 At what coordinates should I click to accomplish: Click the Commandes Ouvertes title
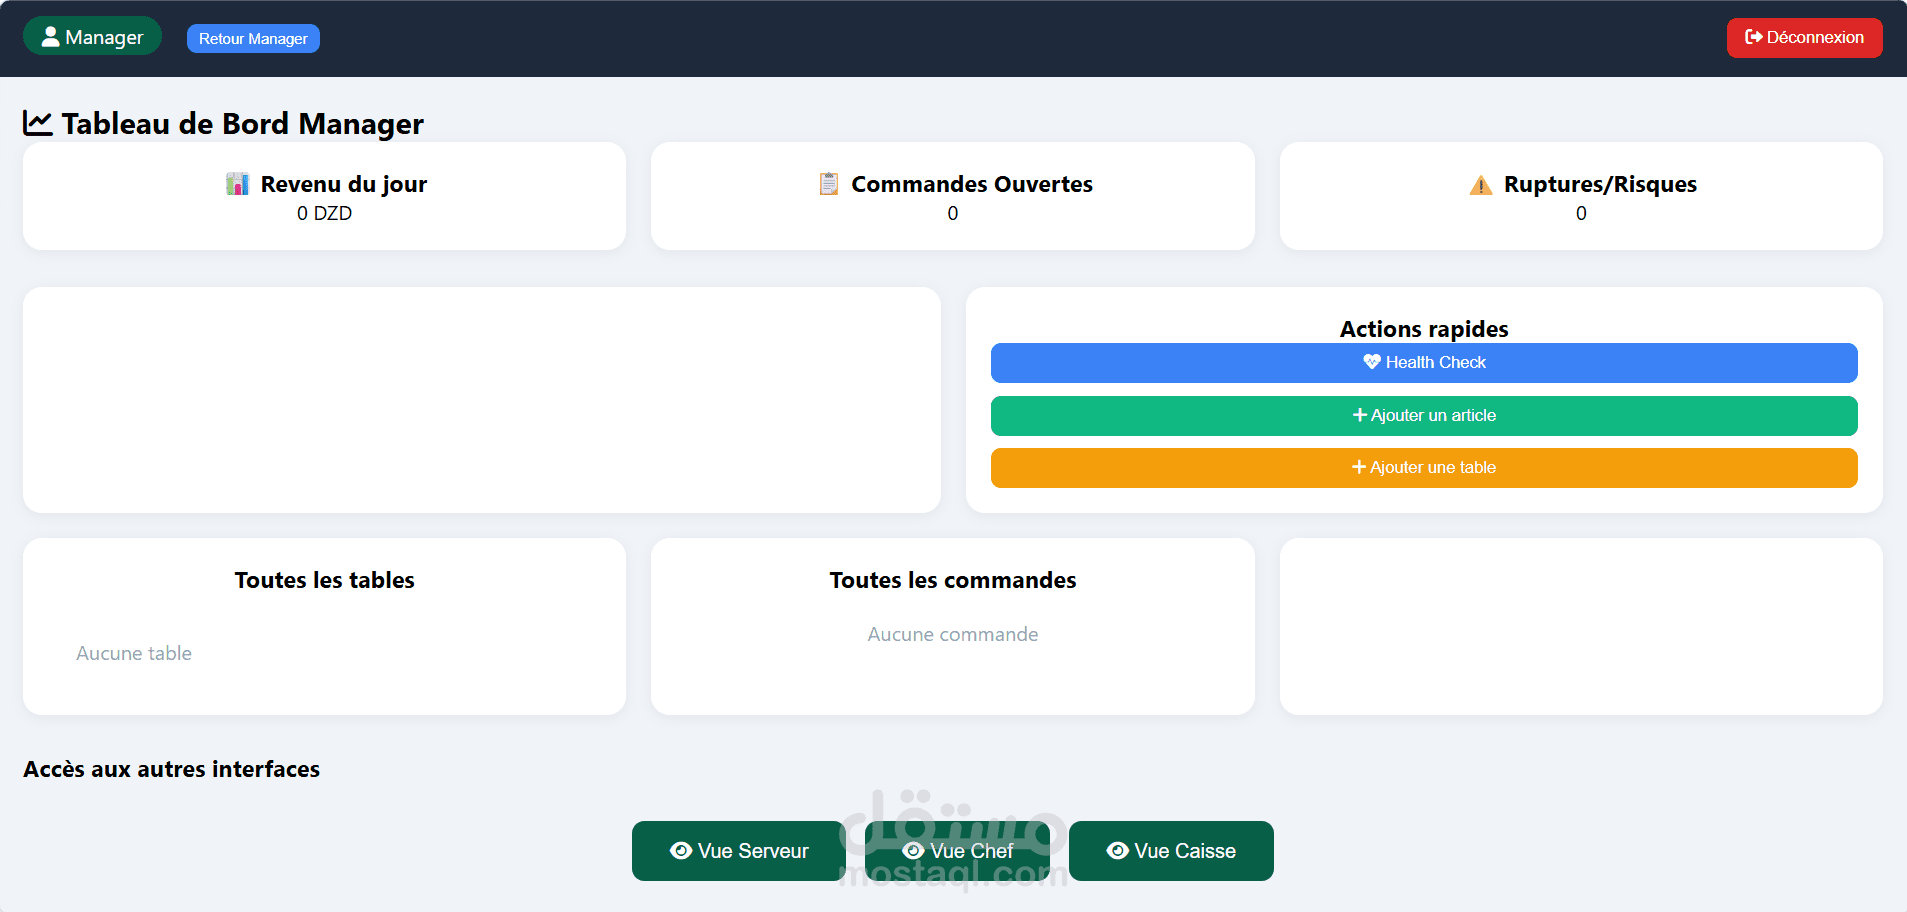click(971, 184)
